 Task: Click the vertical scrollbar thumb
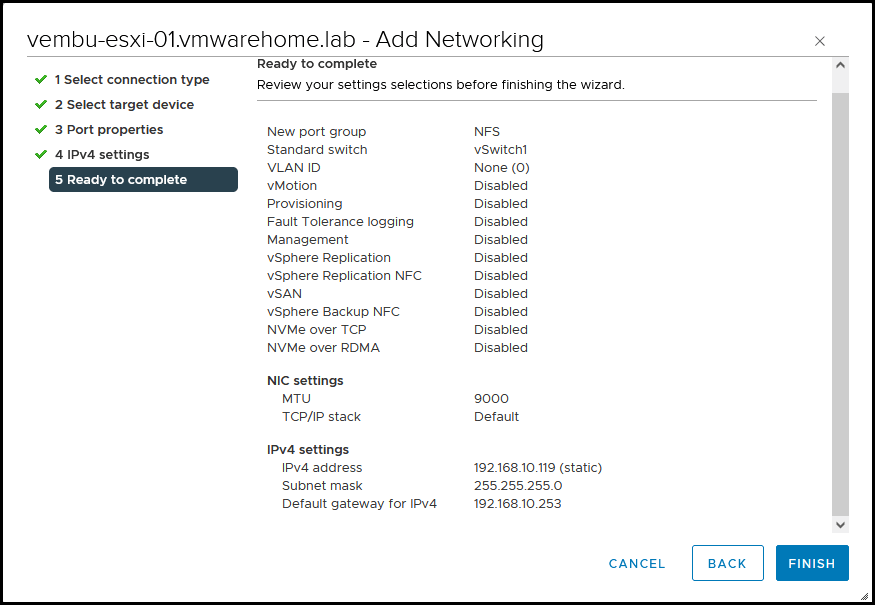(x=840, y=304)
